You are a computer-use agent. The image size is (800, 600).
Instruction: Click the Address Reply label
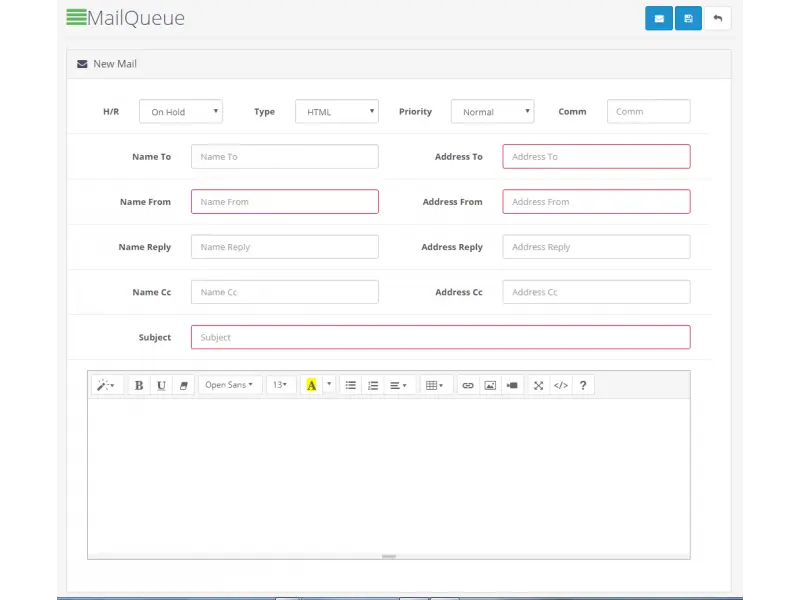[x=452, y=247]
